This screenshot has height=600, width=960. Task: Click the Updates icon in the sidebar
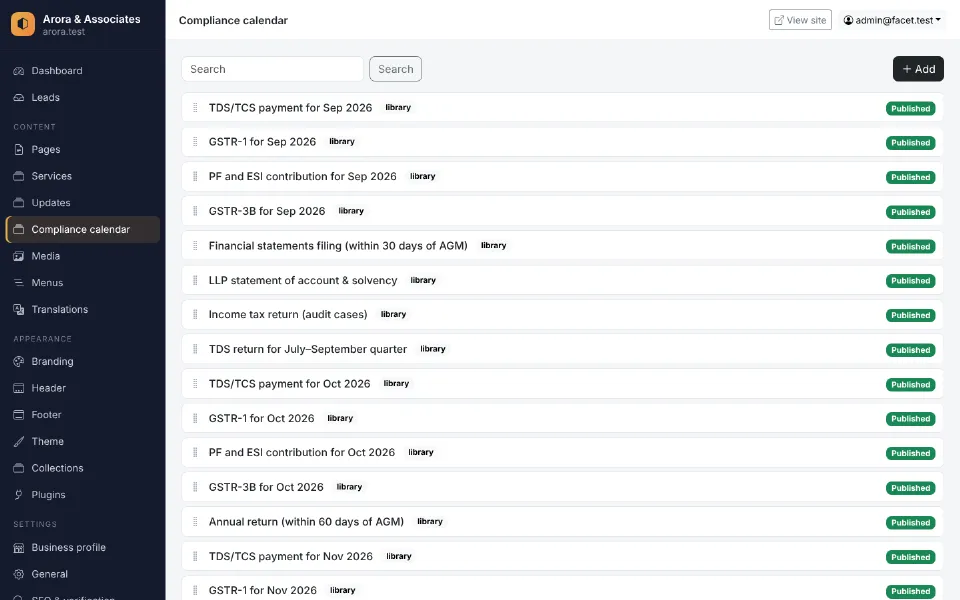19,203
